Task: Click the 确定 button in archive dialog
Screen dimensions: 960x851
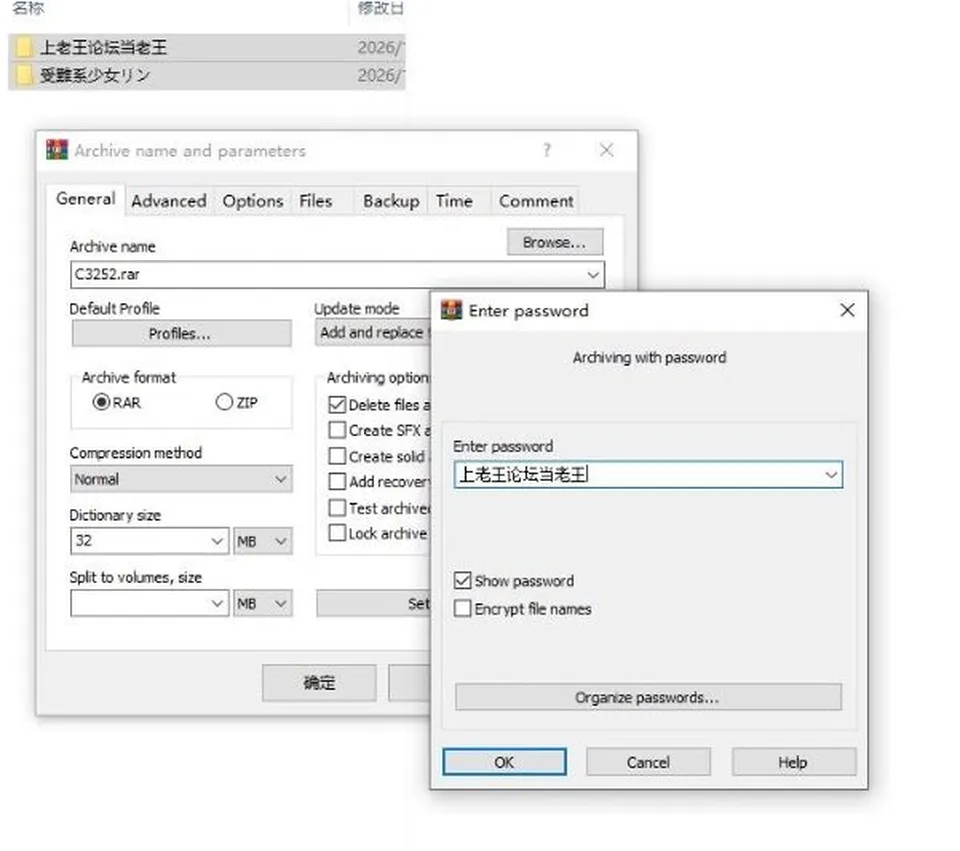Action: click(x=320, y=683)
